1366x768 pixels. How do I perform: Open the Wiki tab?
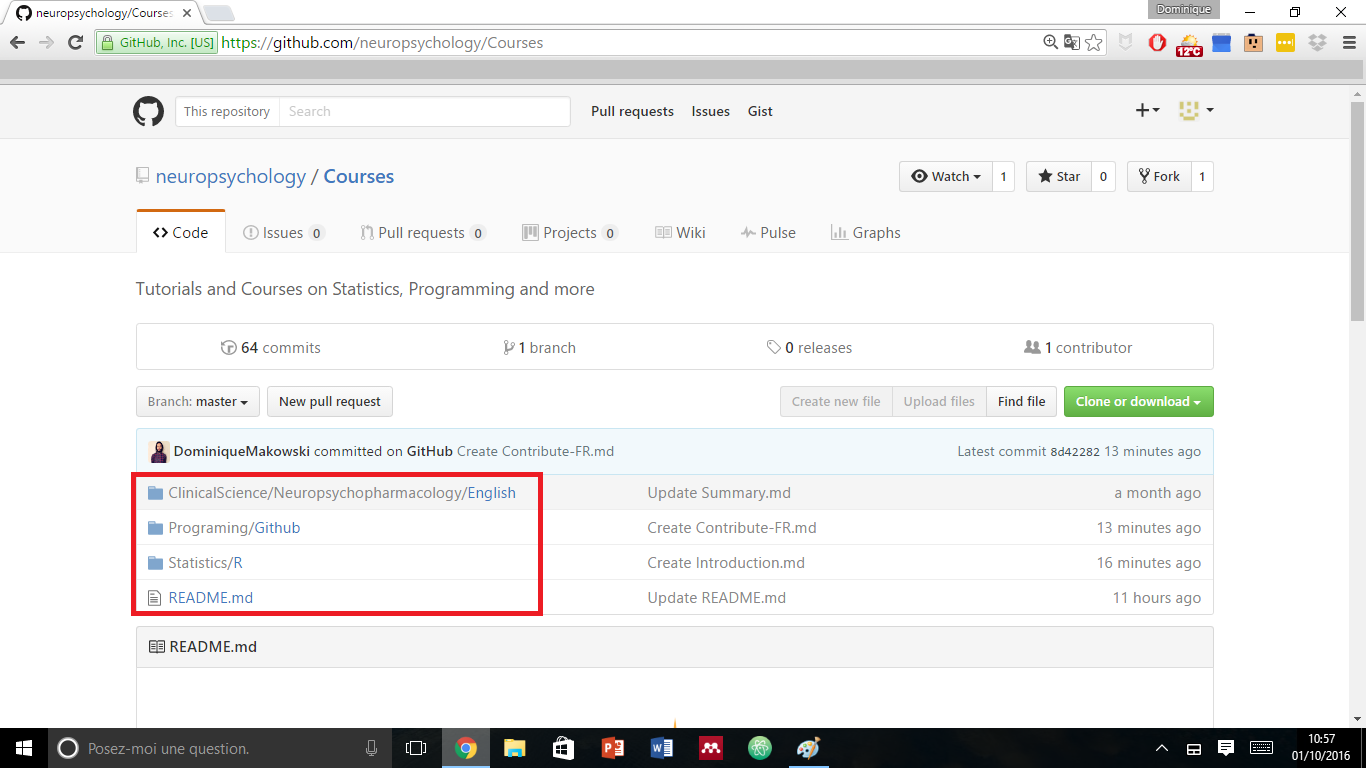[x=680, y=233]
